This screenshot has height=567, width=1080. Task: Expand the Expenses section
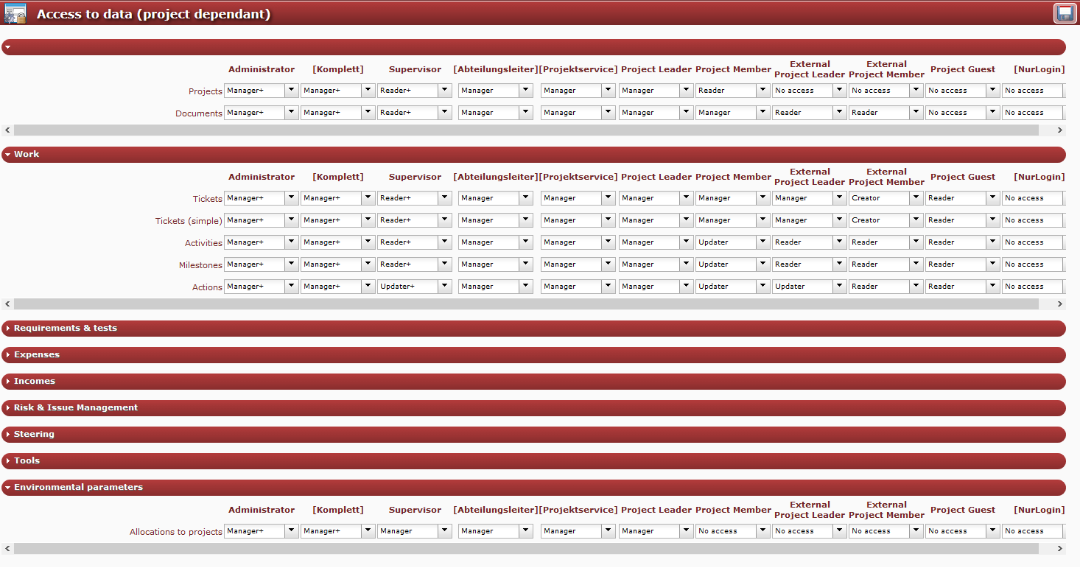36,355
